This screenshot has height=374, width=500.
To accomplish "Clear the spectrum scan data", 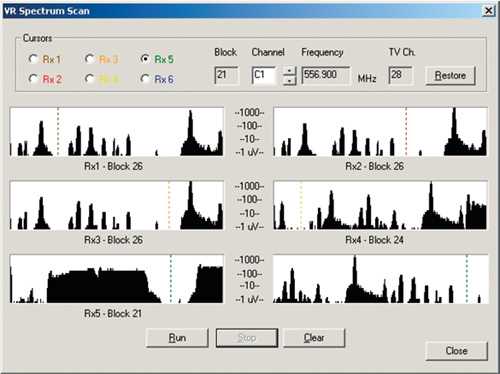I will point(314,338).
